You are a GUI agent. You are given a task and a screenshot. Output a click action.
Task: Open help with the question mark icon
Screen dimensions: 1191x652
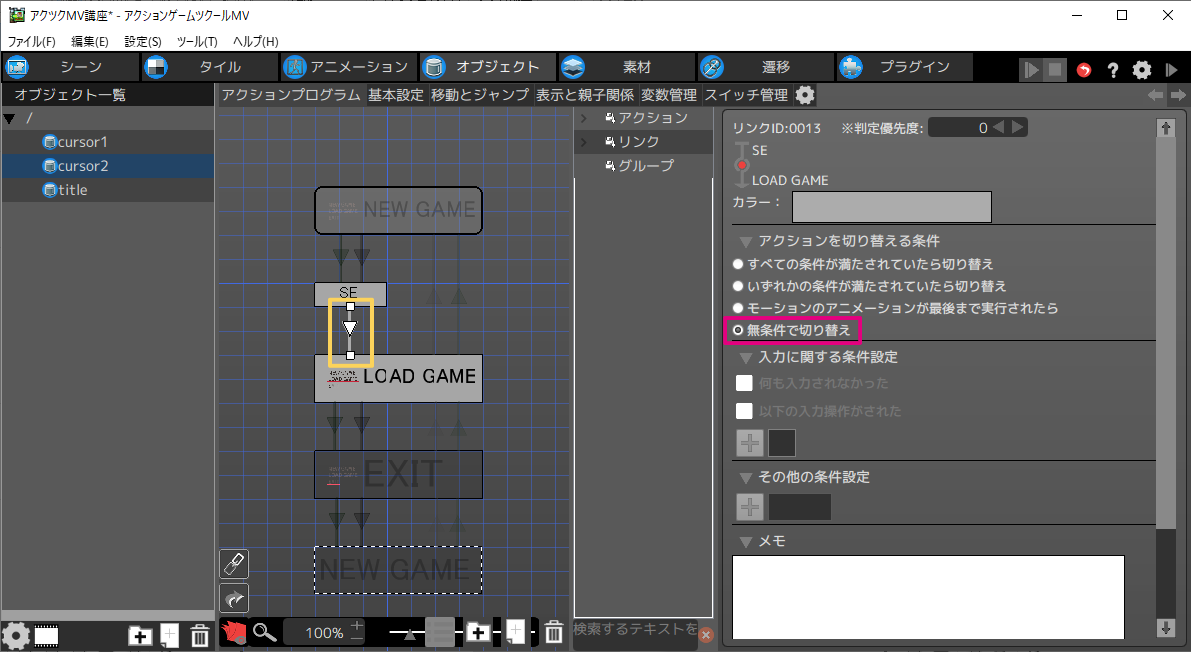[1112, 70]
